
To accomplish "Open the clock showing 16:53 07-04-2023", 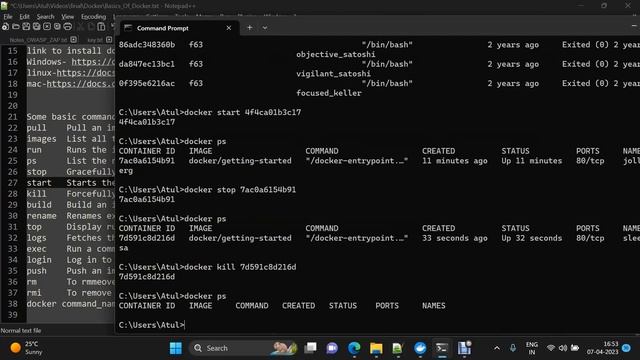I will (602, 348).
